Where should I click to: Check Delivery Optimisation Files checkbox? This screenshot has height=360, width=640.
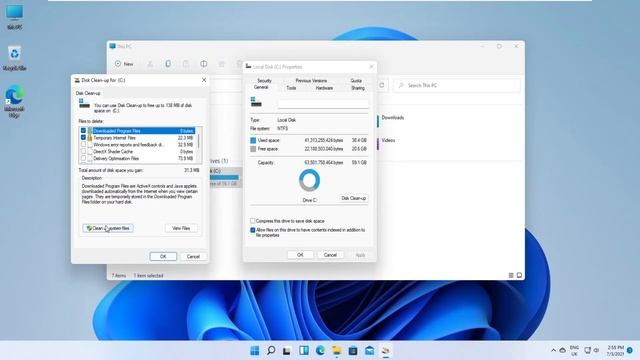83,158
